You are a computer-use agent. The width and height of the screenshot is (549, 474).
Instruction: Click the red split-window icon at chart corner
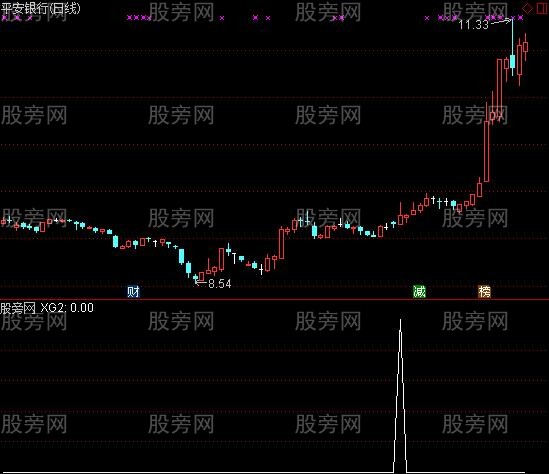tap(542, 8)
